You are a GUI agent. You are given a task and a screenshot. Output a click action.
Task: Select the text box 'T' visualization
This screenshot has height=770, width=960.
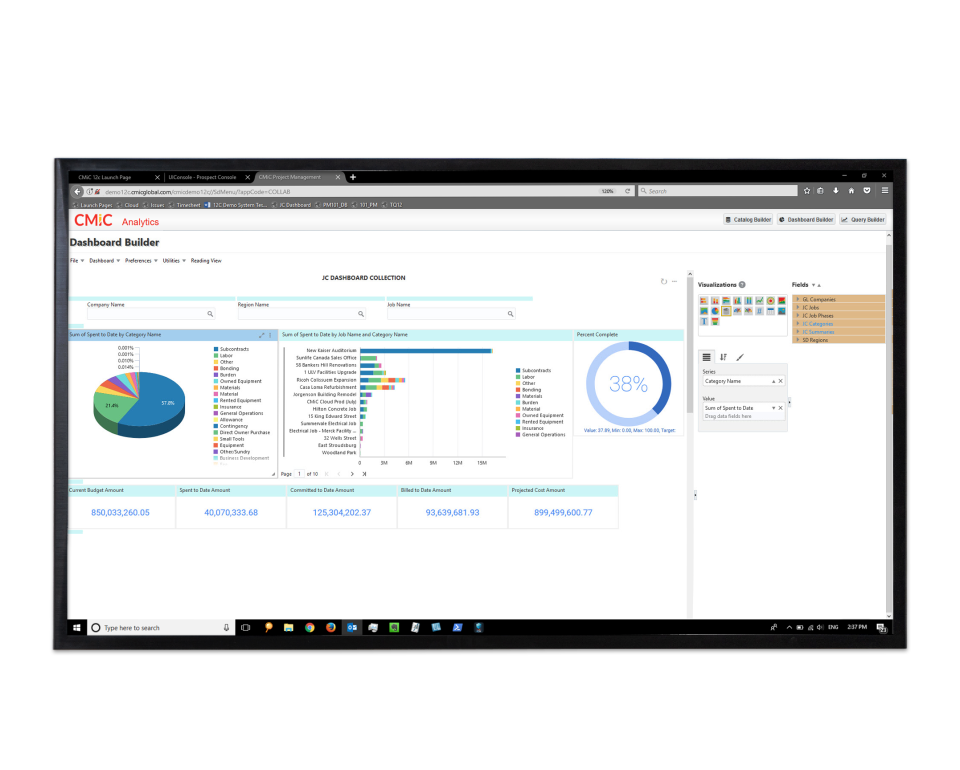(704, 321)
